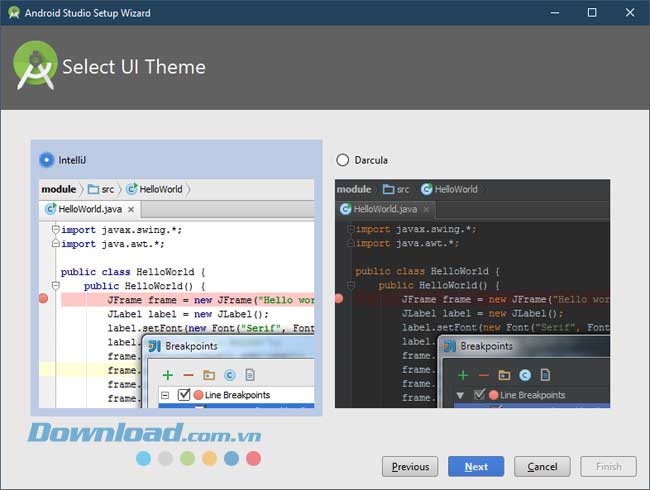Click the Darcula theme preview thumbnail
This screenshot has height=490, width=650.
[x=472, y=294]
